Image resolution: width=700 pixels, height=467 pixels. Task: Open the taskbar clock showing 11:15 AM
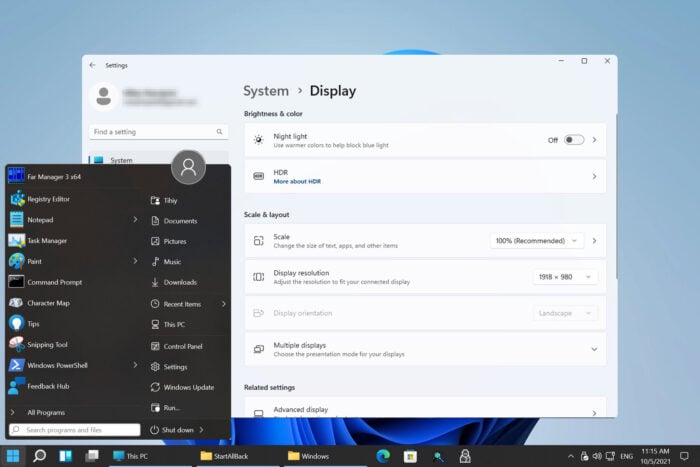coord(655,456)
